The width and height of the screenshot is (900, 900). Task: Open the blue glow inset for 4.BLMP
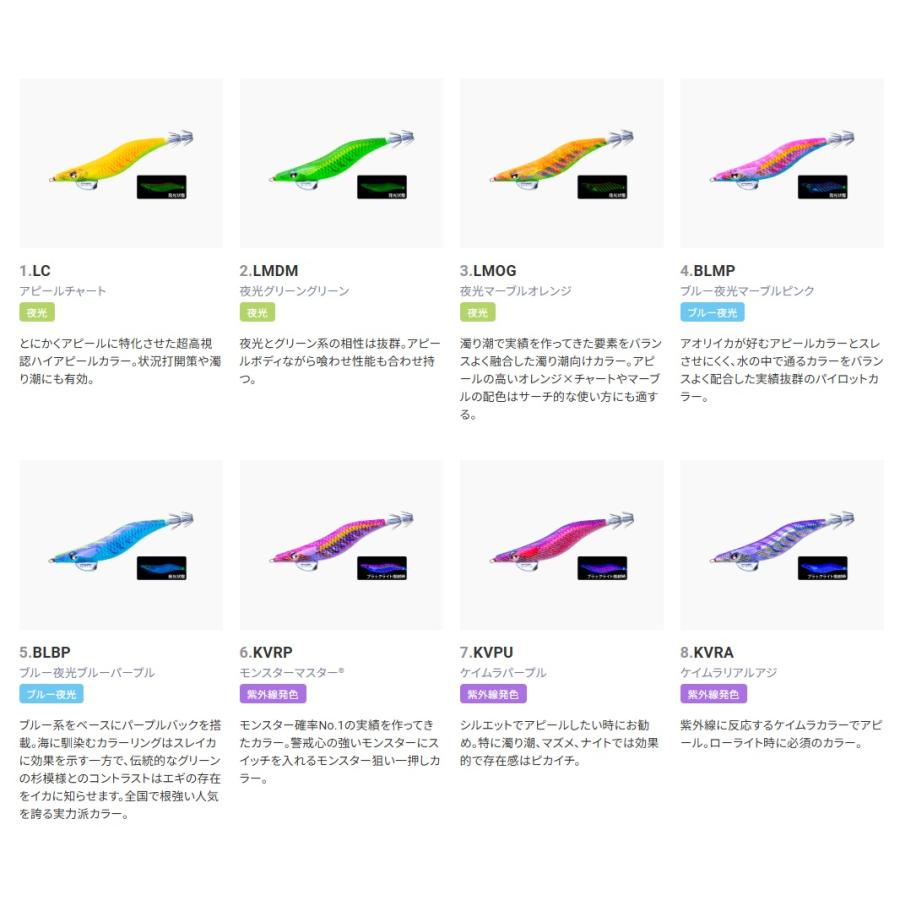point(823,187)
